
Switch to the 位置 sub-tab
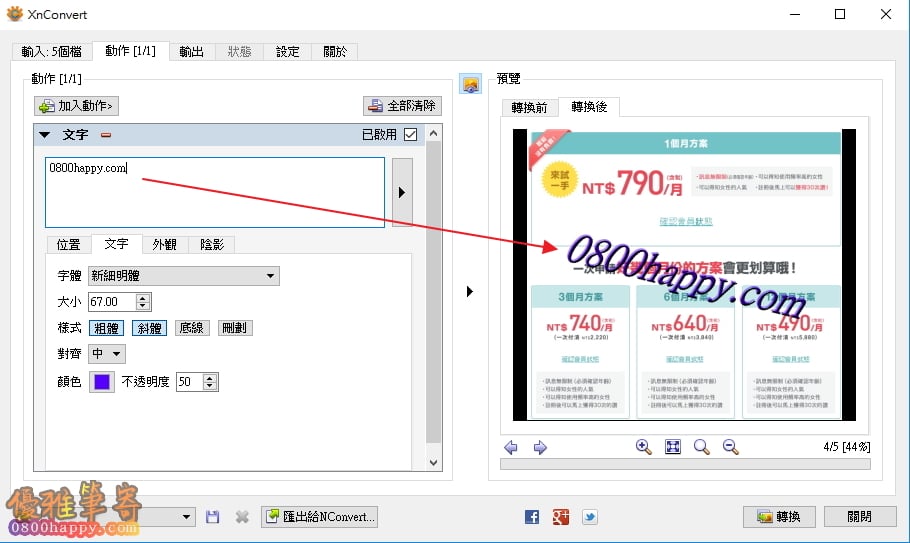(68, 244)
